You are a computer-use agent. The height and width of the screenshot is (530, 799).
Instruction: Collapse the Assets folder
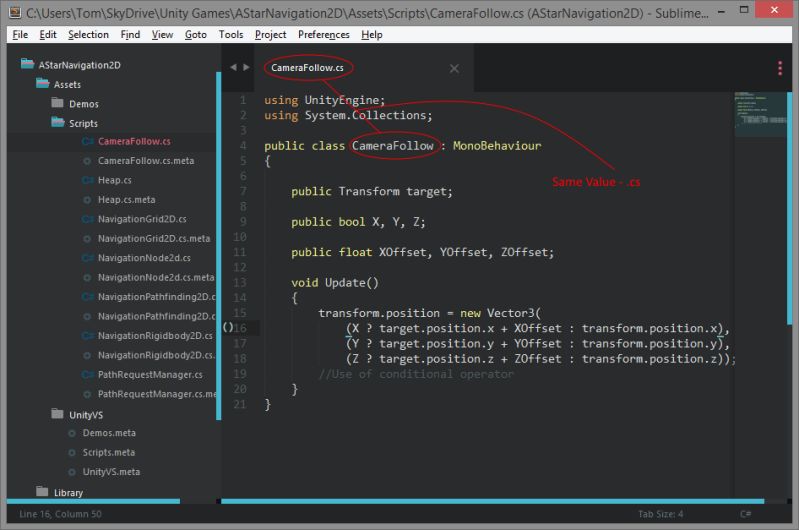pos(42,84)
